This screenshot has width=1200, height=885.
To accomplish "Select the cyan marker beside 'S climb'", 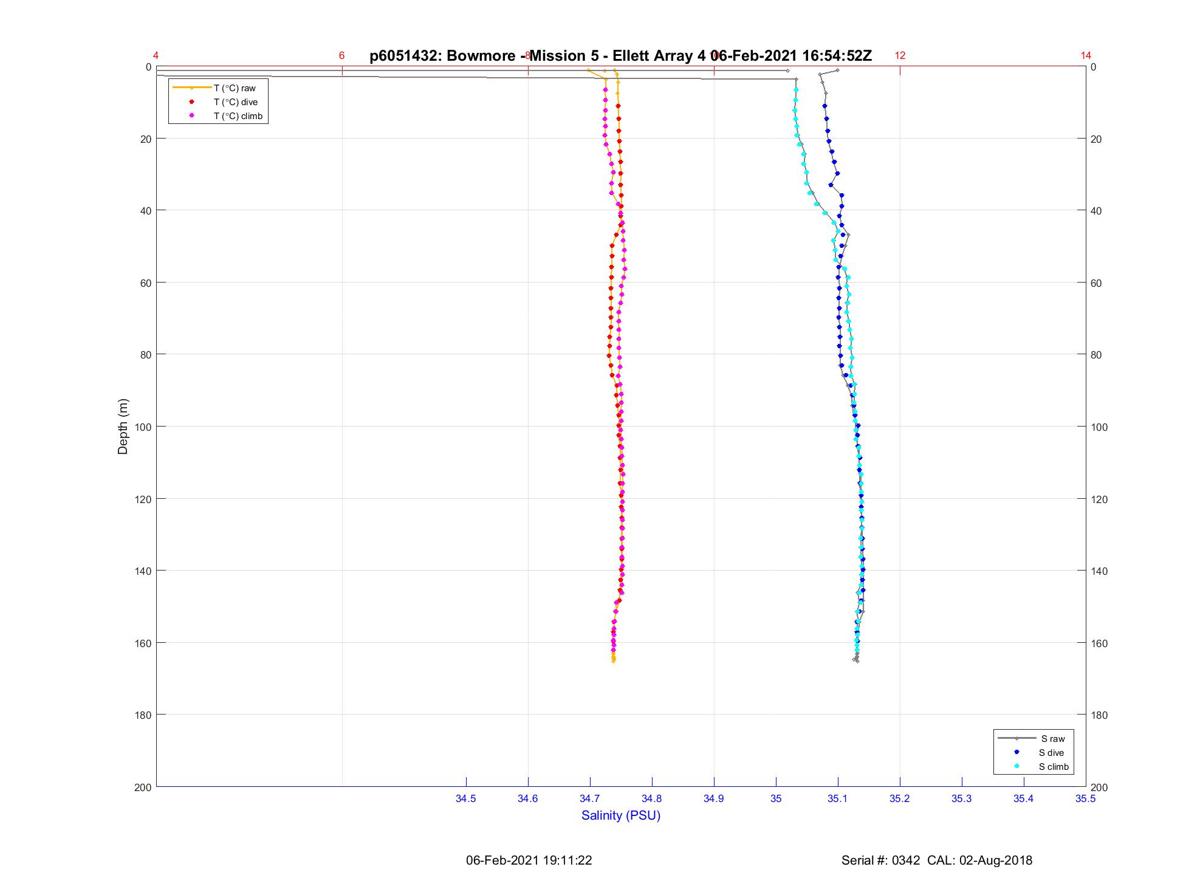I will click(x=1017, y=766).
